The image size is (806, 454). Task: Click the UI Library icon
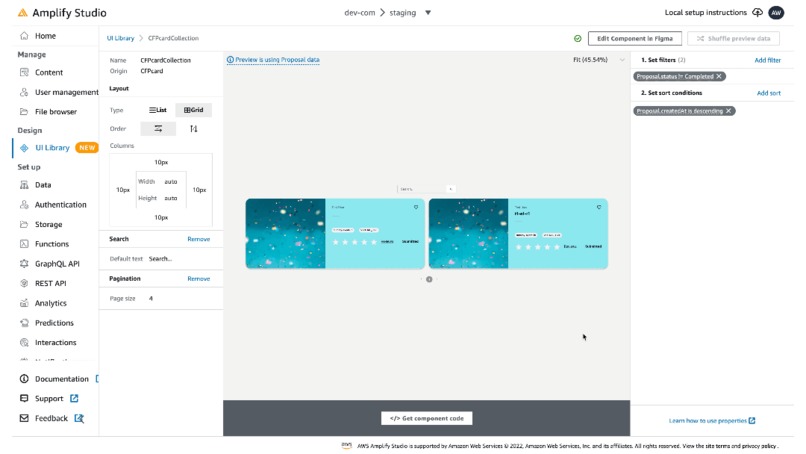[x=24, y=148]
